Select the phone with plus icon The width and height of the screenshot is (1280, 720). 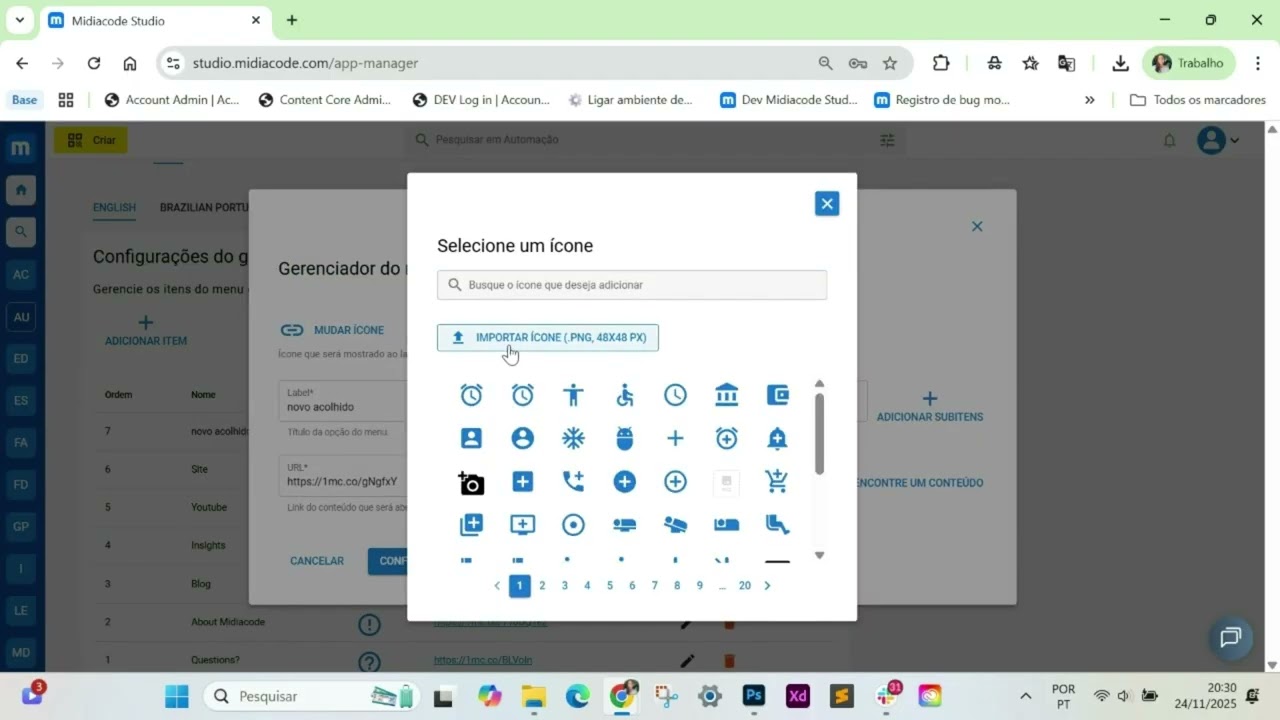[573, 482]
